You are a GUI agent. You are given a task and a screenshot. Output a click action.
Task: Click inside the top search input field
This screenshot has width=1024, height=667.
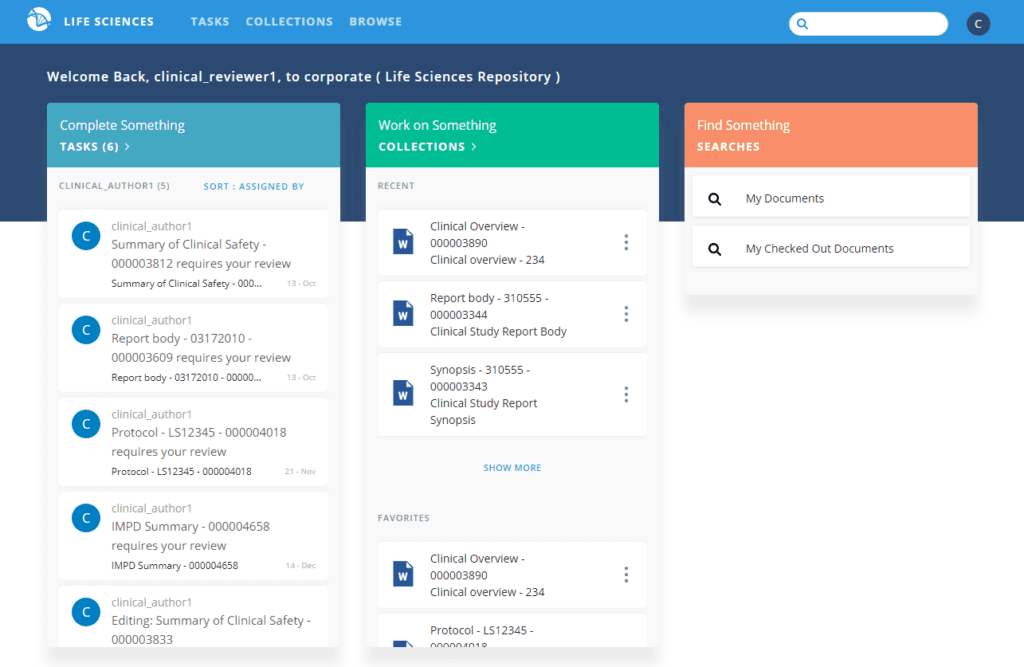(x=880, y=23)
